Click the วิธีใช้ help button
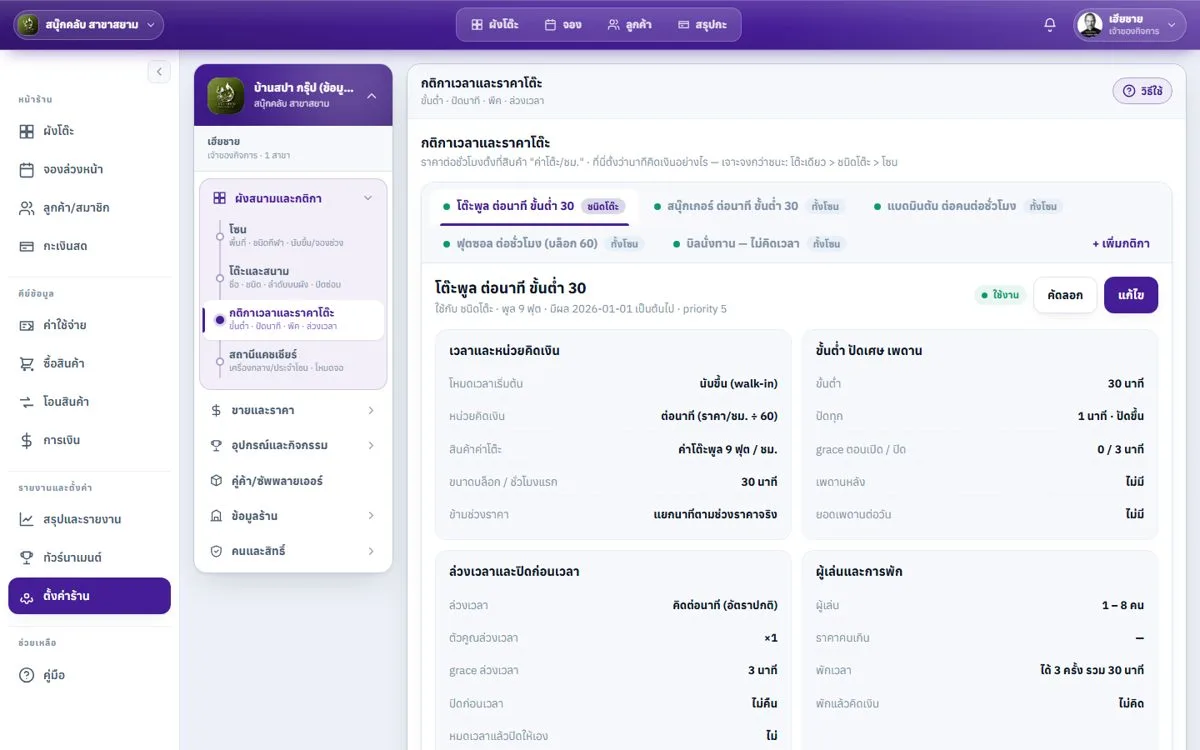 [1142, 91]
